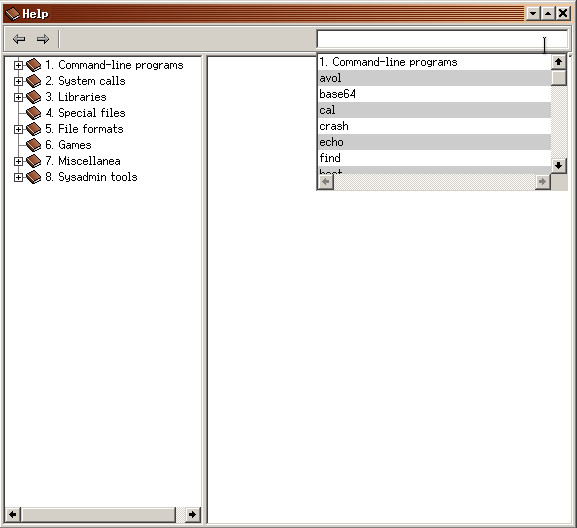
Task: Expand the Command-line programs tree node
Action: (18, 65)
